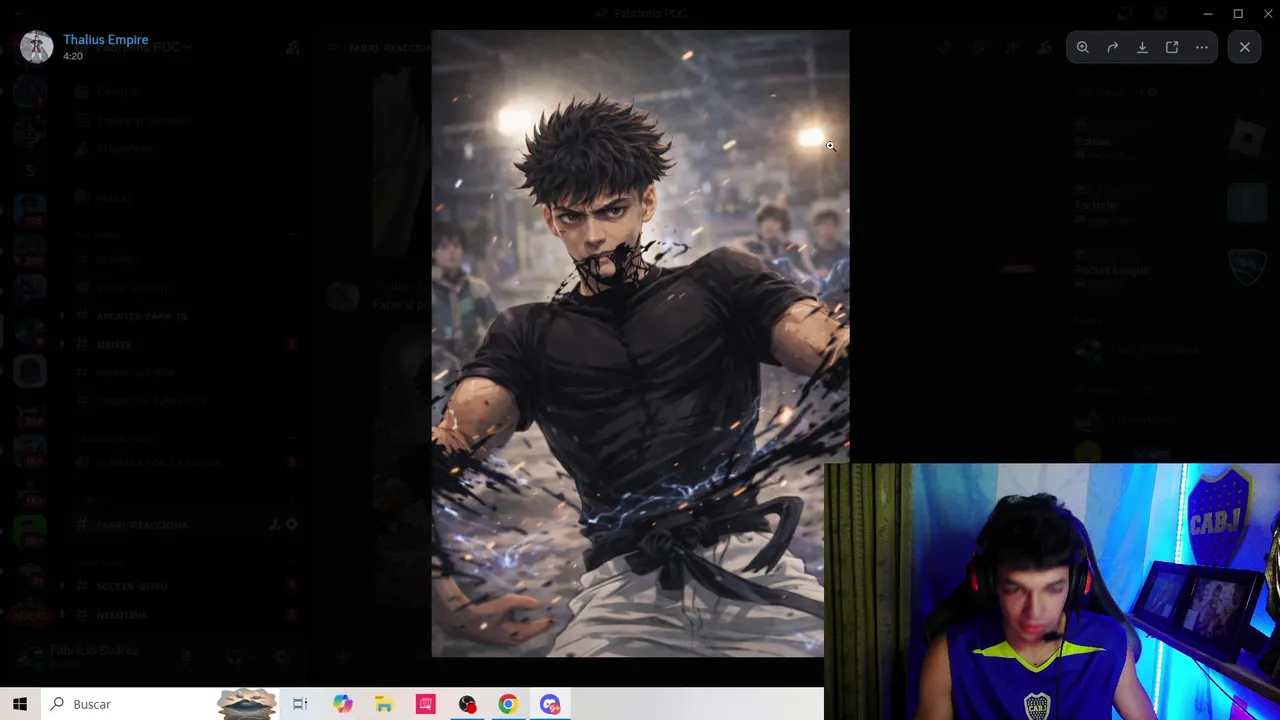1280x720 pixels.
Task: Click the Thalius Empire username
Action: [x=105, y=40]
